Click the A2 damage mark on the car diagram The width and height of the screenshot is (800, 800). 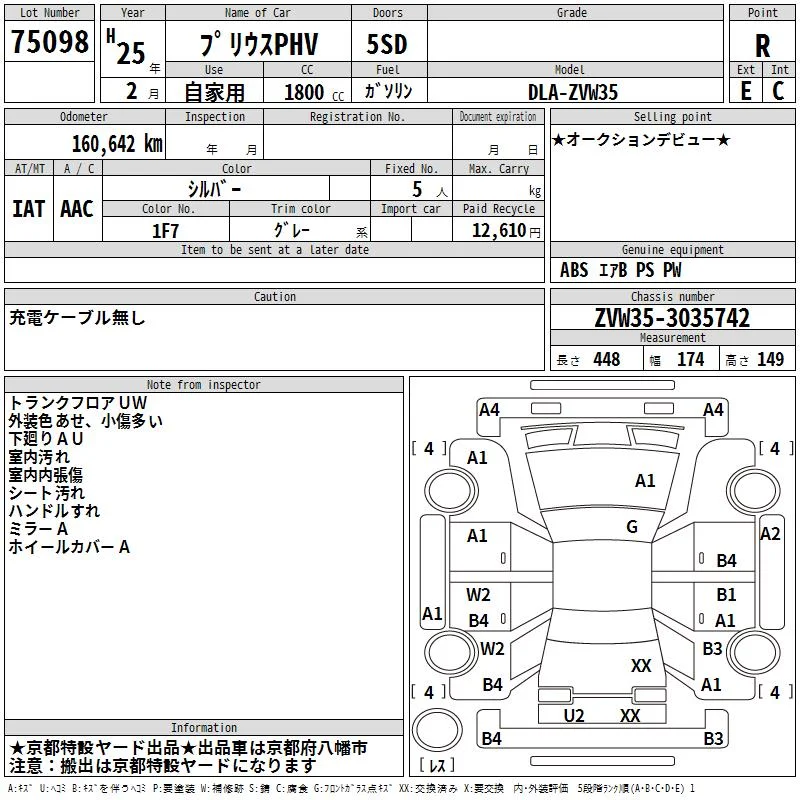coord(769,534)
